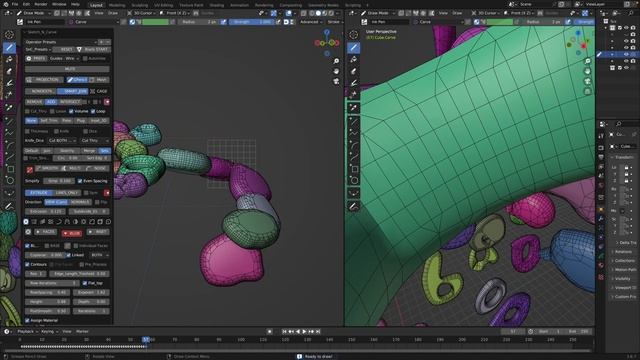Click the LINES_ONLY button
Image resolution: width=640 pixels, height=360 pixels.
67,193
